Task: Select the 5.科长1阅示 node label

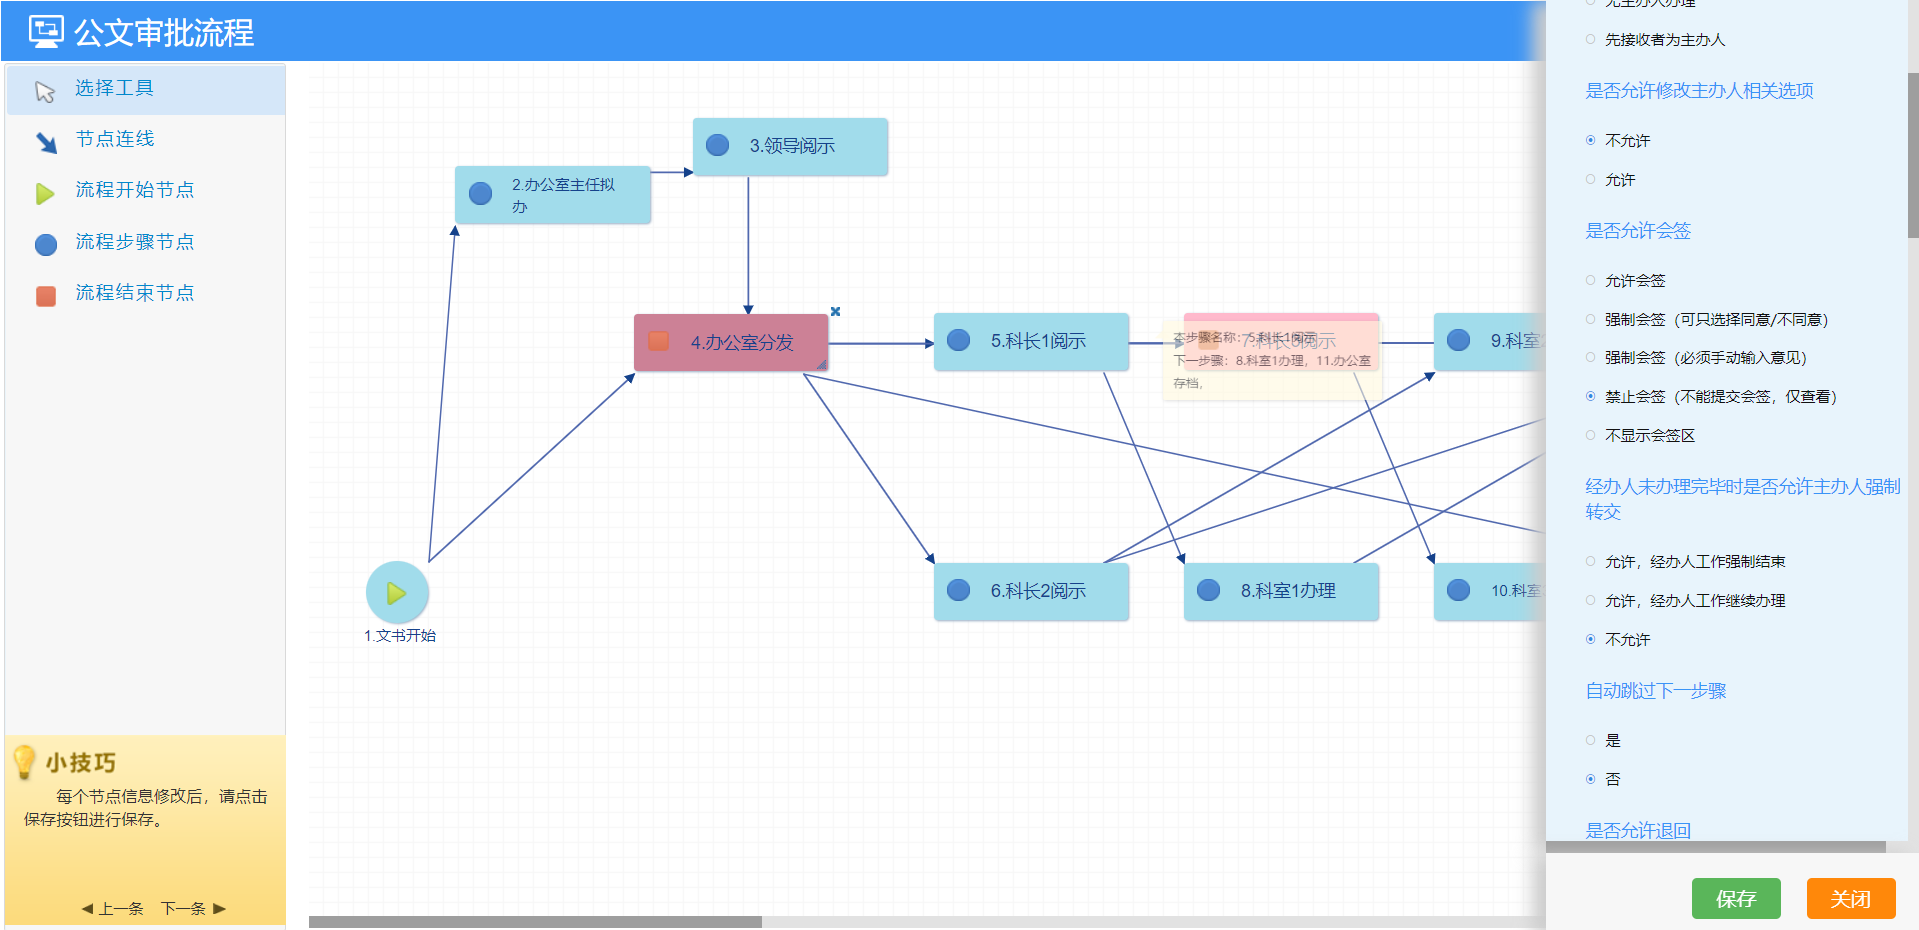Action: tap(1038, 341)
